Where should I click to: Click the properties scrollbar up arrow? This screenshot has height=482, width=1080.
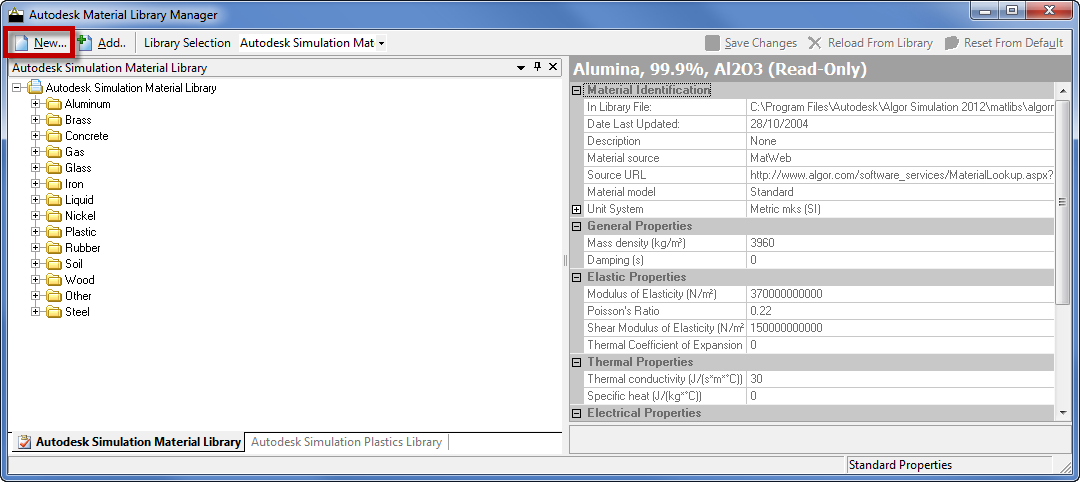pyautogui.click(x=1063, y=90)
